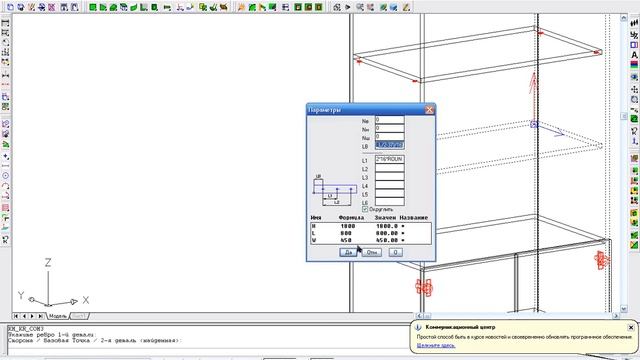The image size is (640, 360).
Task: Click the info icon in Коммуникационный центр balloon
Action: pos(418,327)
